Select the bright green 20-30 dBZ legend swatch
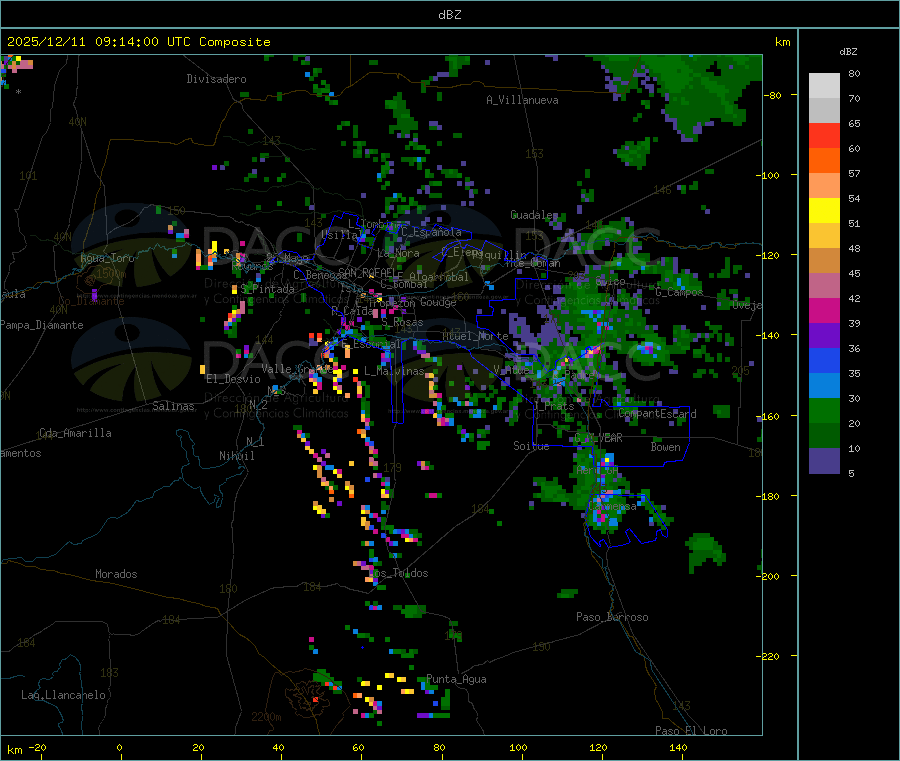Image resolution: width=900 pixels, height=761 pixels. [824, 410]
